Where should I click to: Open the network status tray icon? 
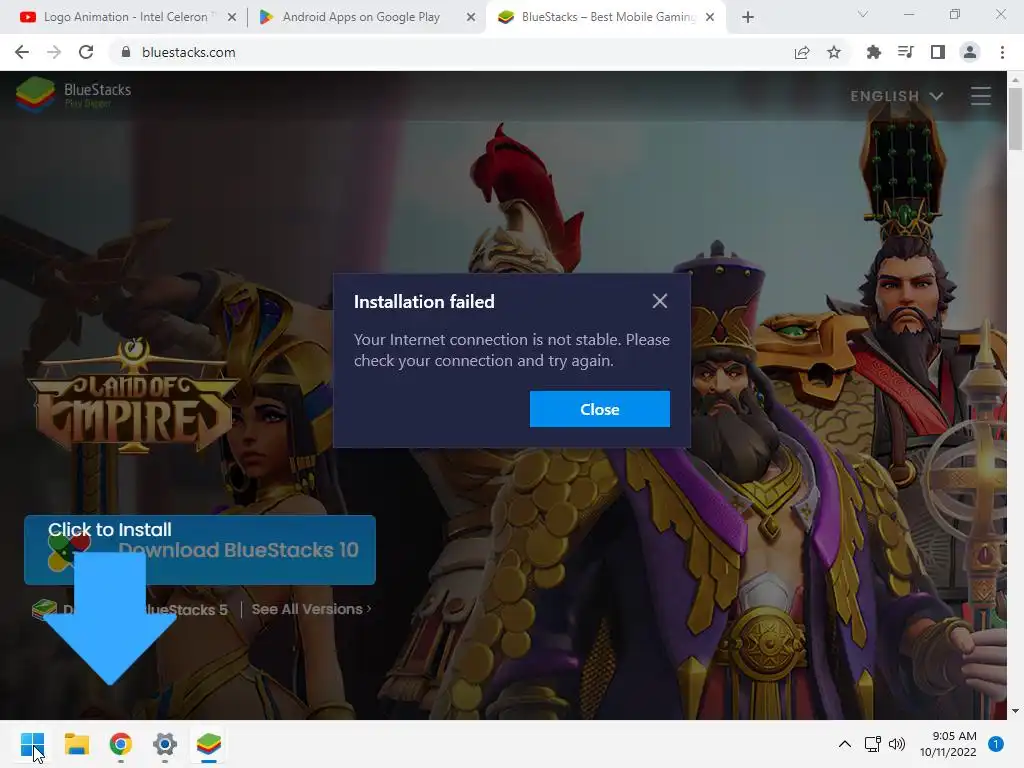tap(872, 744)
